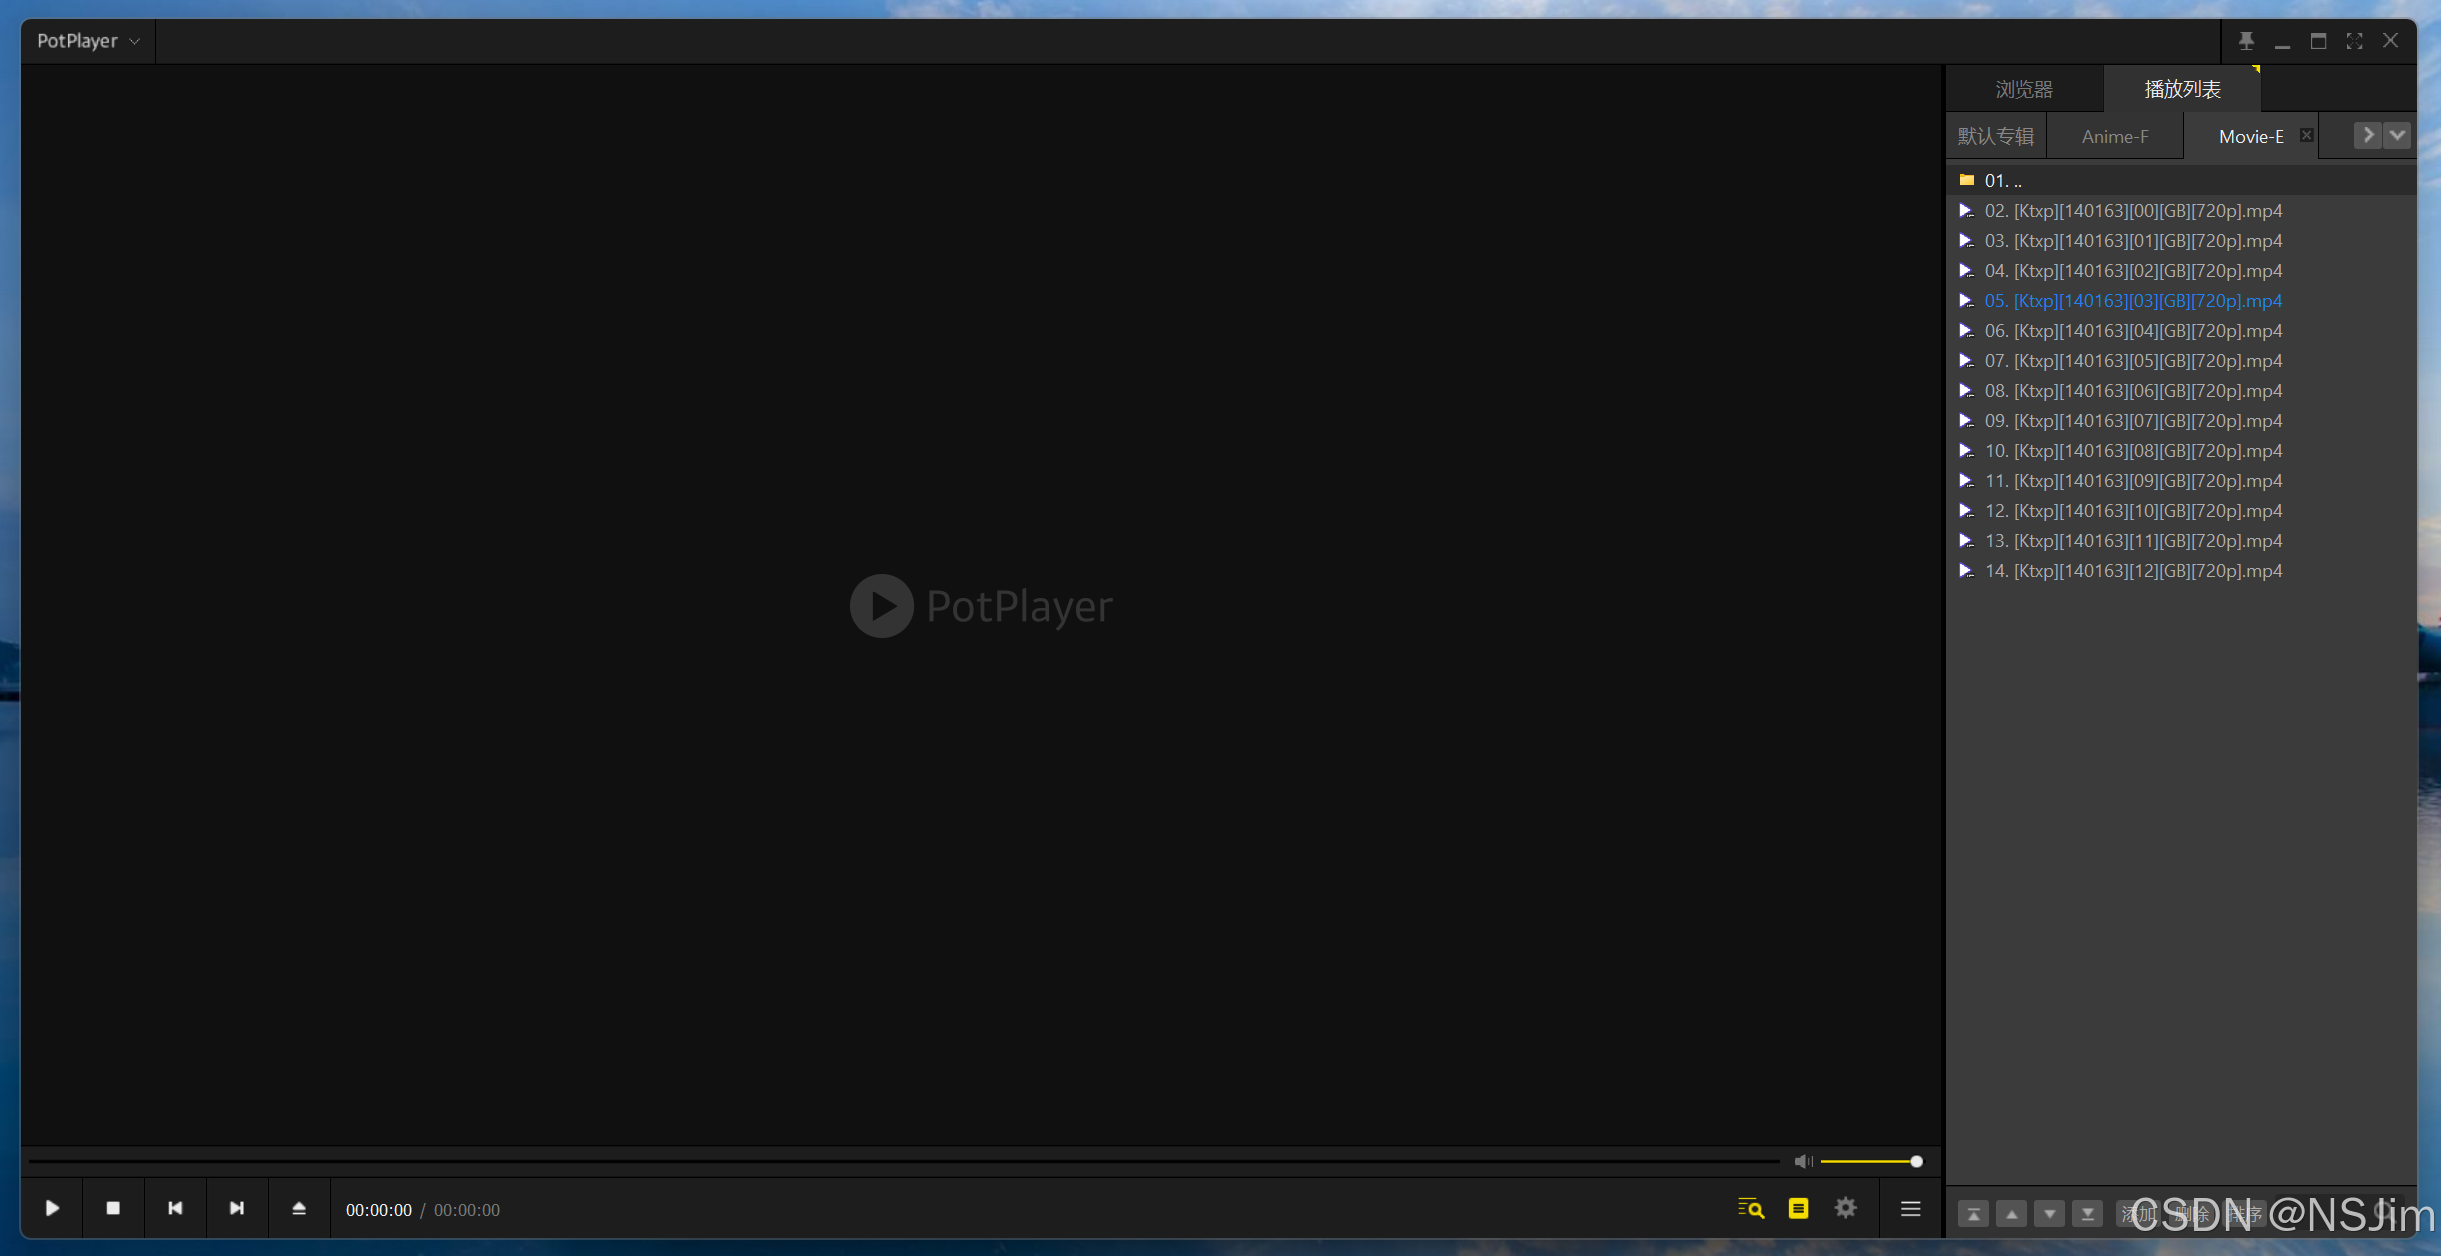Expand the playlist tabs dropdown arrow
The width and height of the screenshot is (2441, 1256).
[x=2397, y=135]
